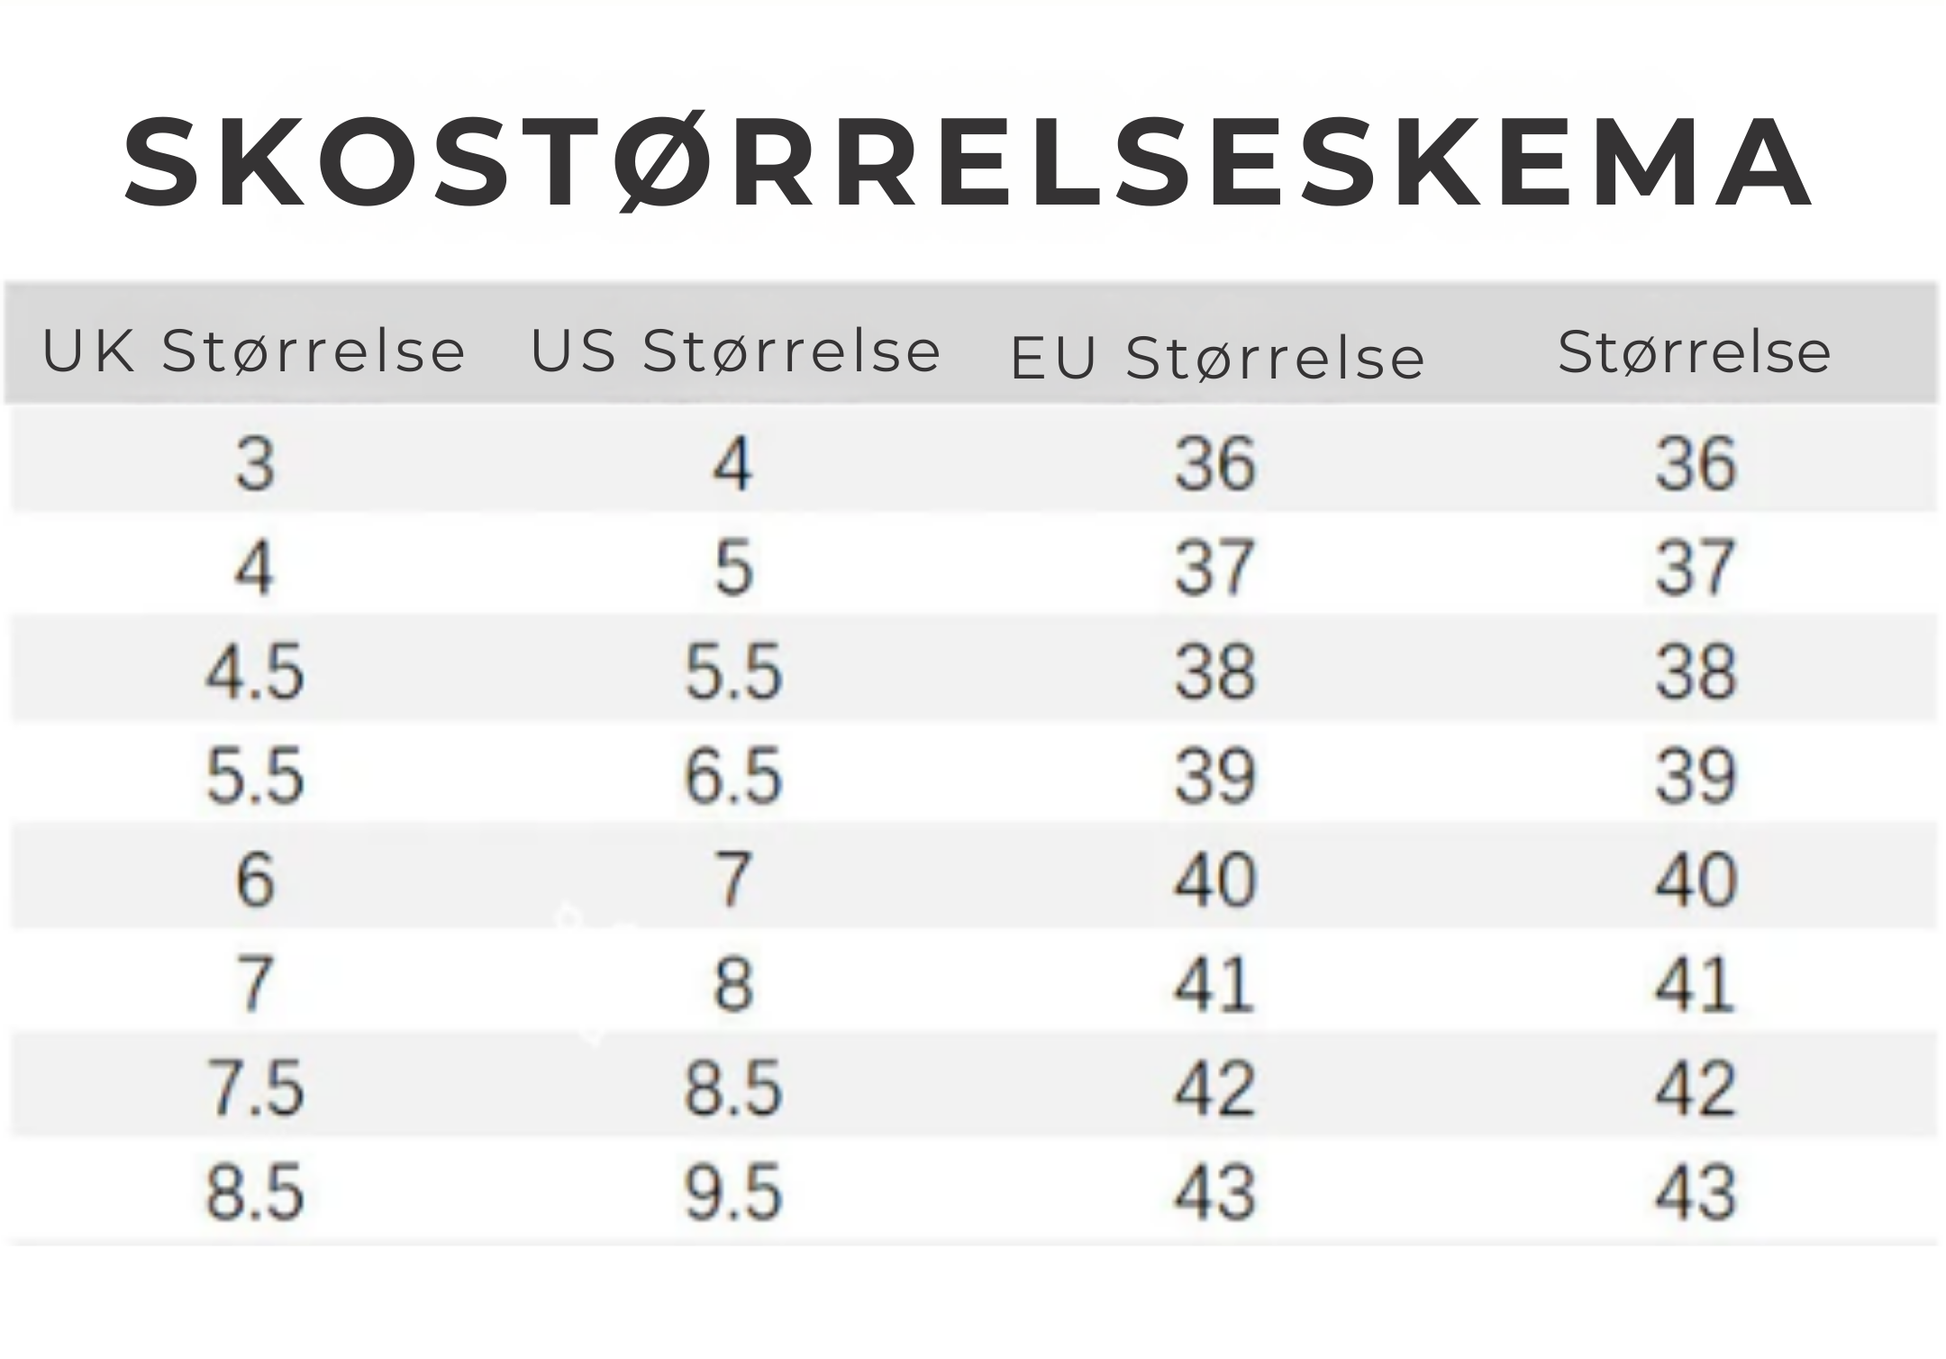Click the SKOSTØRRELSESKEMA title heading
Image resolution: width=1946 pixels, height=1359 pixels.
968,163
